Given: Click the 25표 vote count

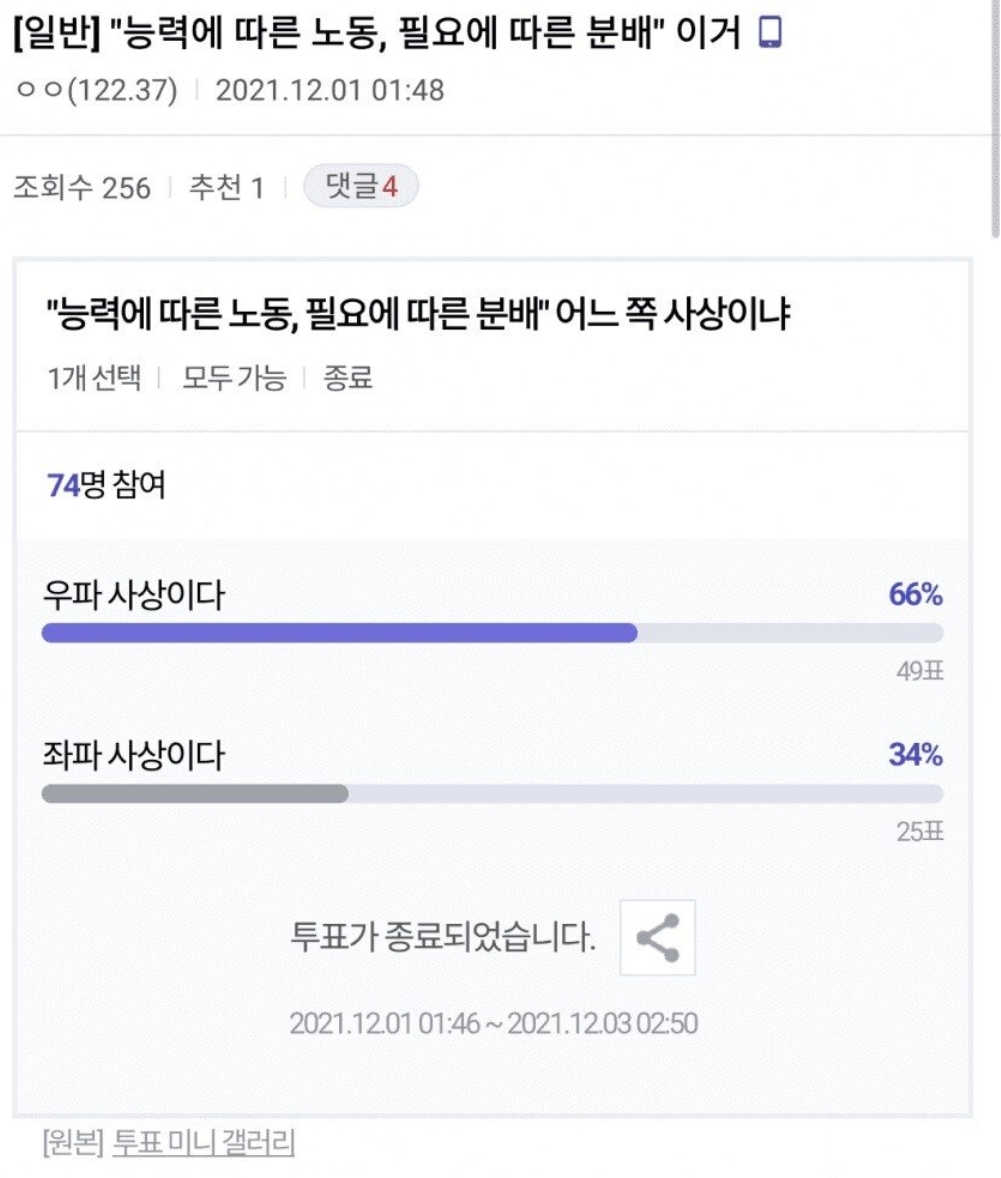Looking at the screenshot, I should pyautogui.click(x=920, y=832).
